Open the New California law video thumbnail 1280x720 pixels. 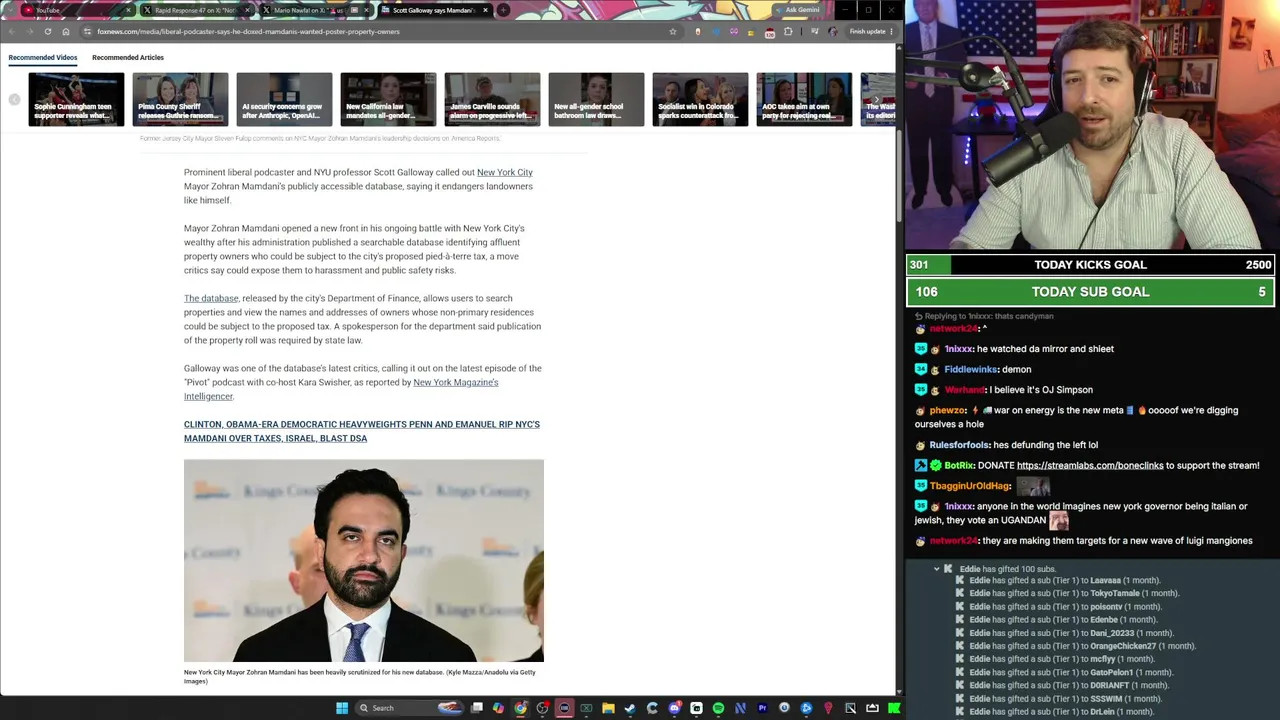(388, 99)
